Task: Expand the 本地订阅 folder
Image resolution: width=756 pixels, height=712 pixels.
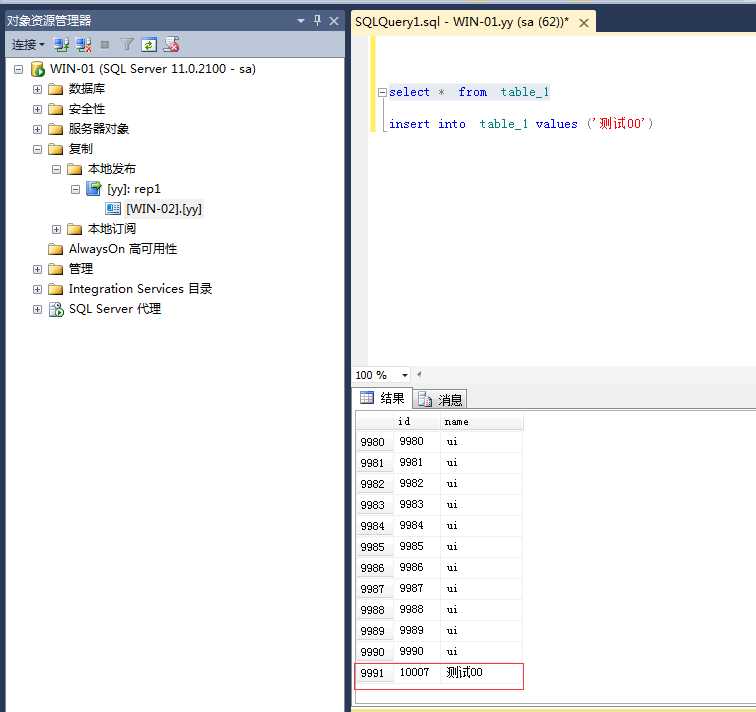Action: tap(56, 229)
